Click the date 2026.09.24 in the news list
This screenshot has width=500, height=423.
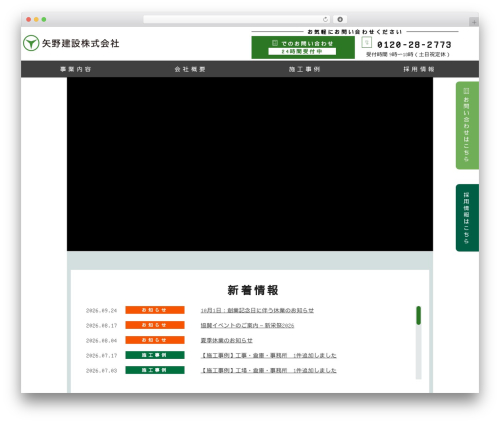(101, 311)
